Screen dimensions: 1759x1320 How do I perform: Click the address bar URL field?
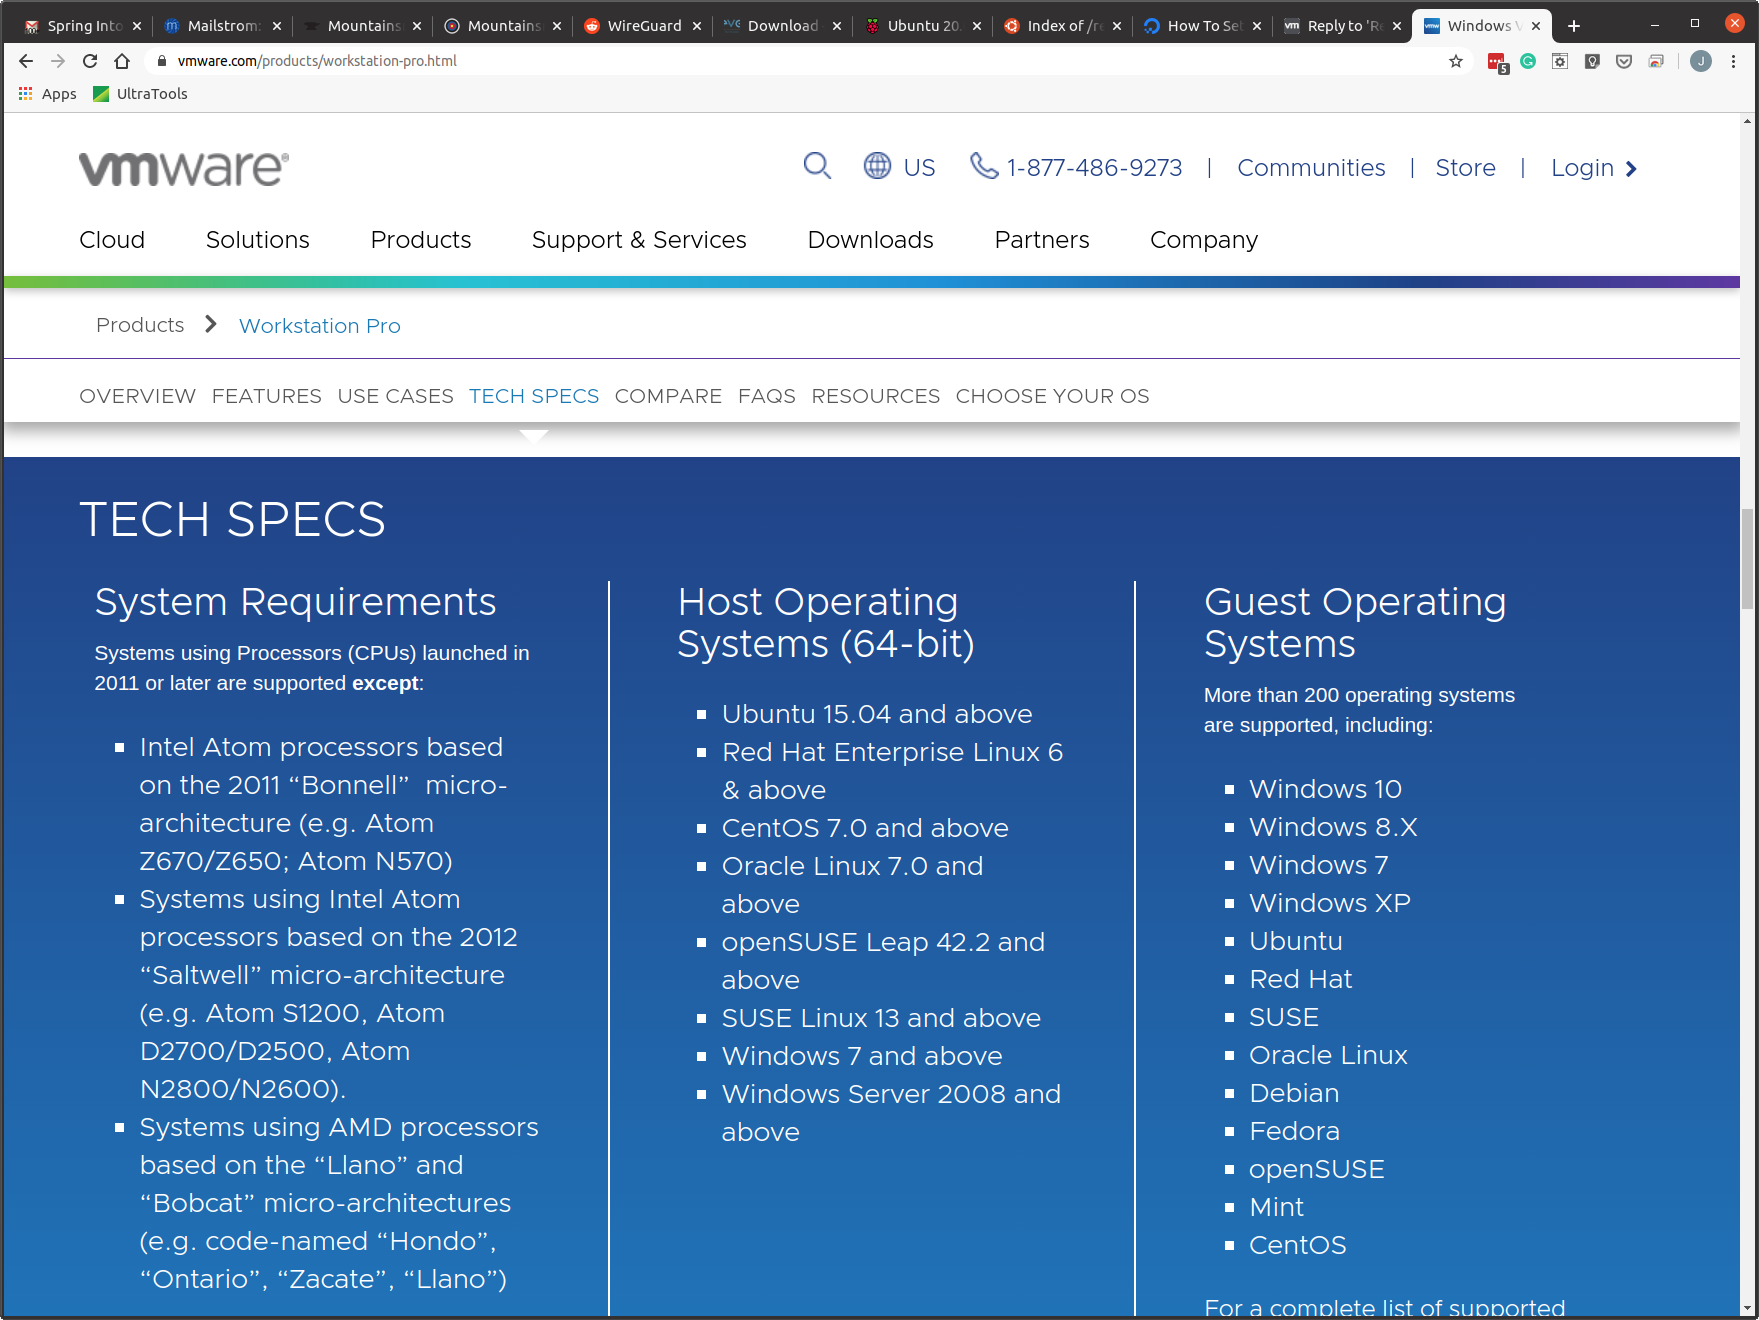[x=800, y=61]
